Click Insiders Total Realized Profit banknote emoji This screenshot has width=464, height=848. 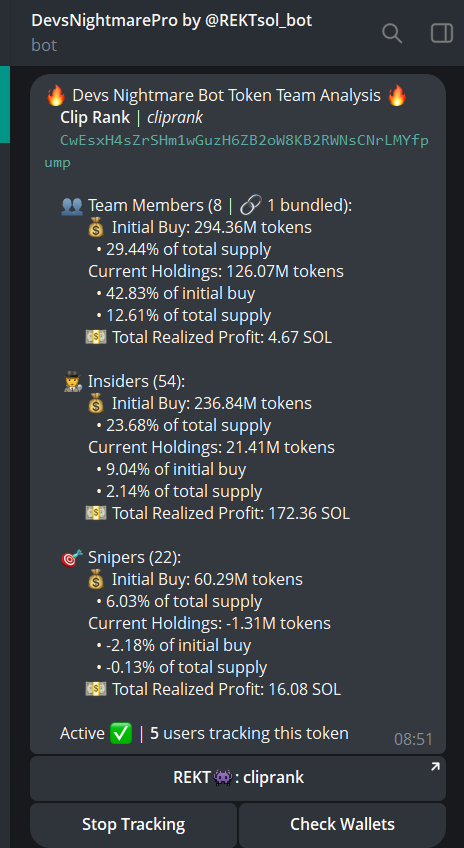pyautogui.click(x=96, y=513)
